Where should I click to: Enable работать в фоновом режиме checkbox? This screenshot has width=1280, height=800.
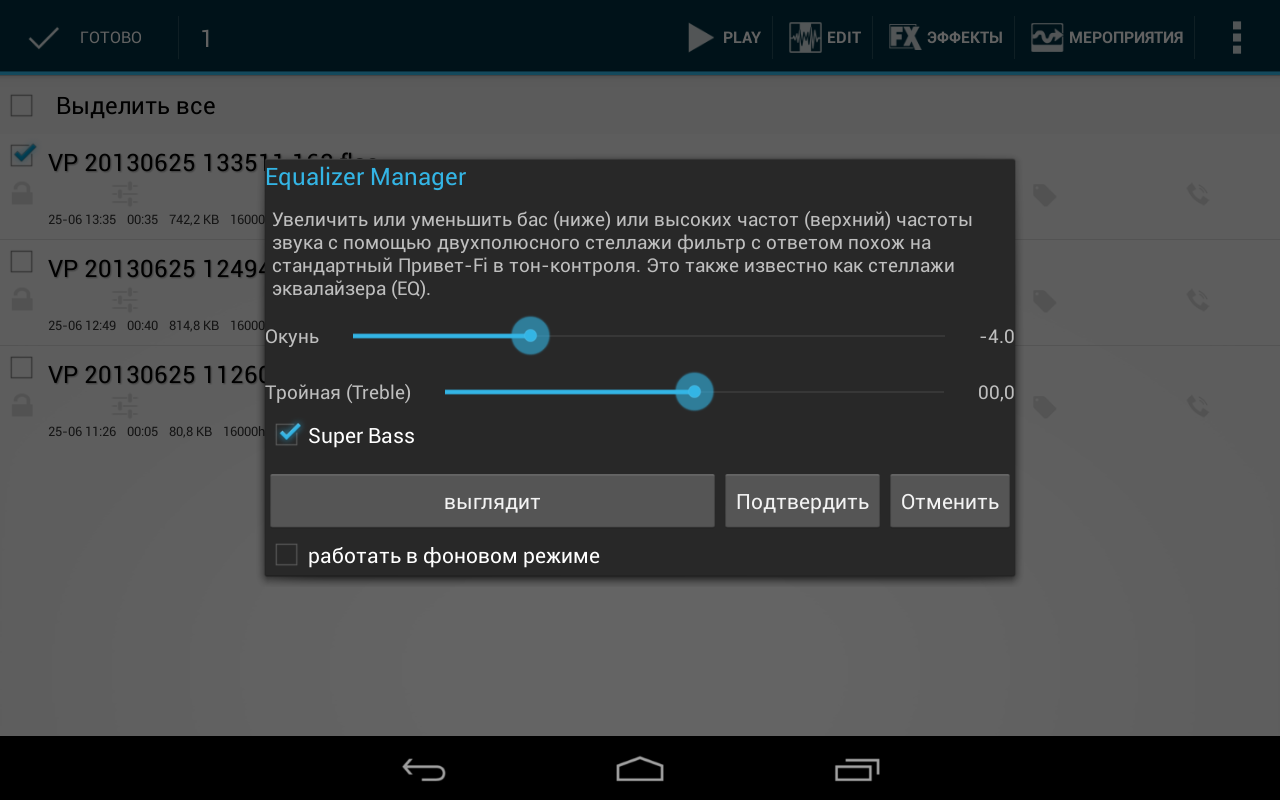pyautogui.click(x=287, y=555)
